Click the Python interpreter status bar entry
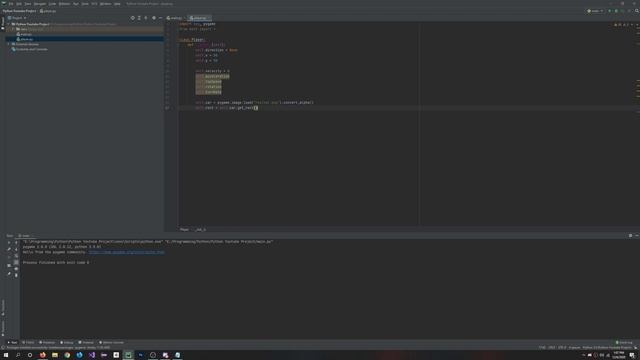This screenshot has height=360, width=640. (x=607, y=347)
